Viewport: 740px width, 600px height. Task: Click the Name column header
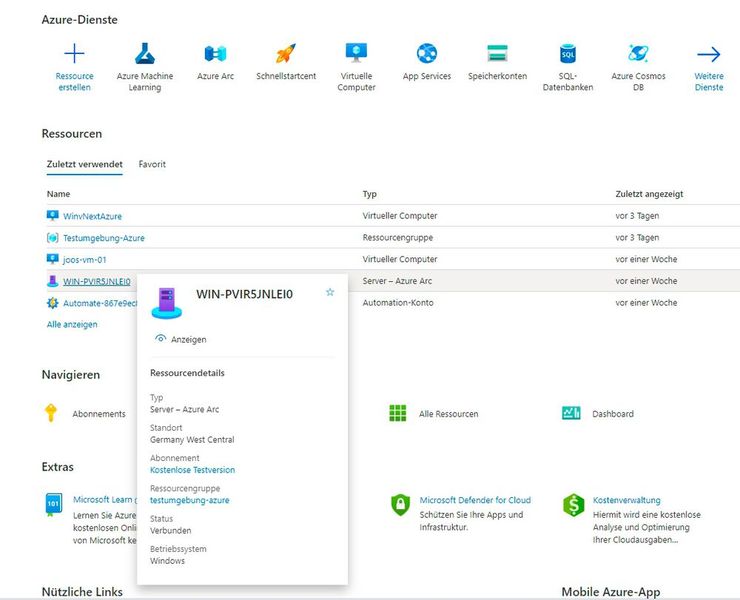point(59,194)
